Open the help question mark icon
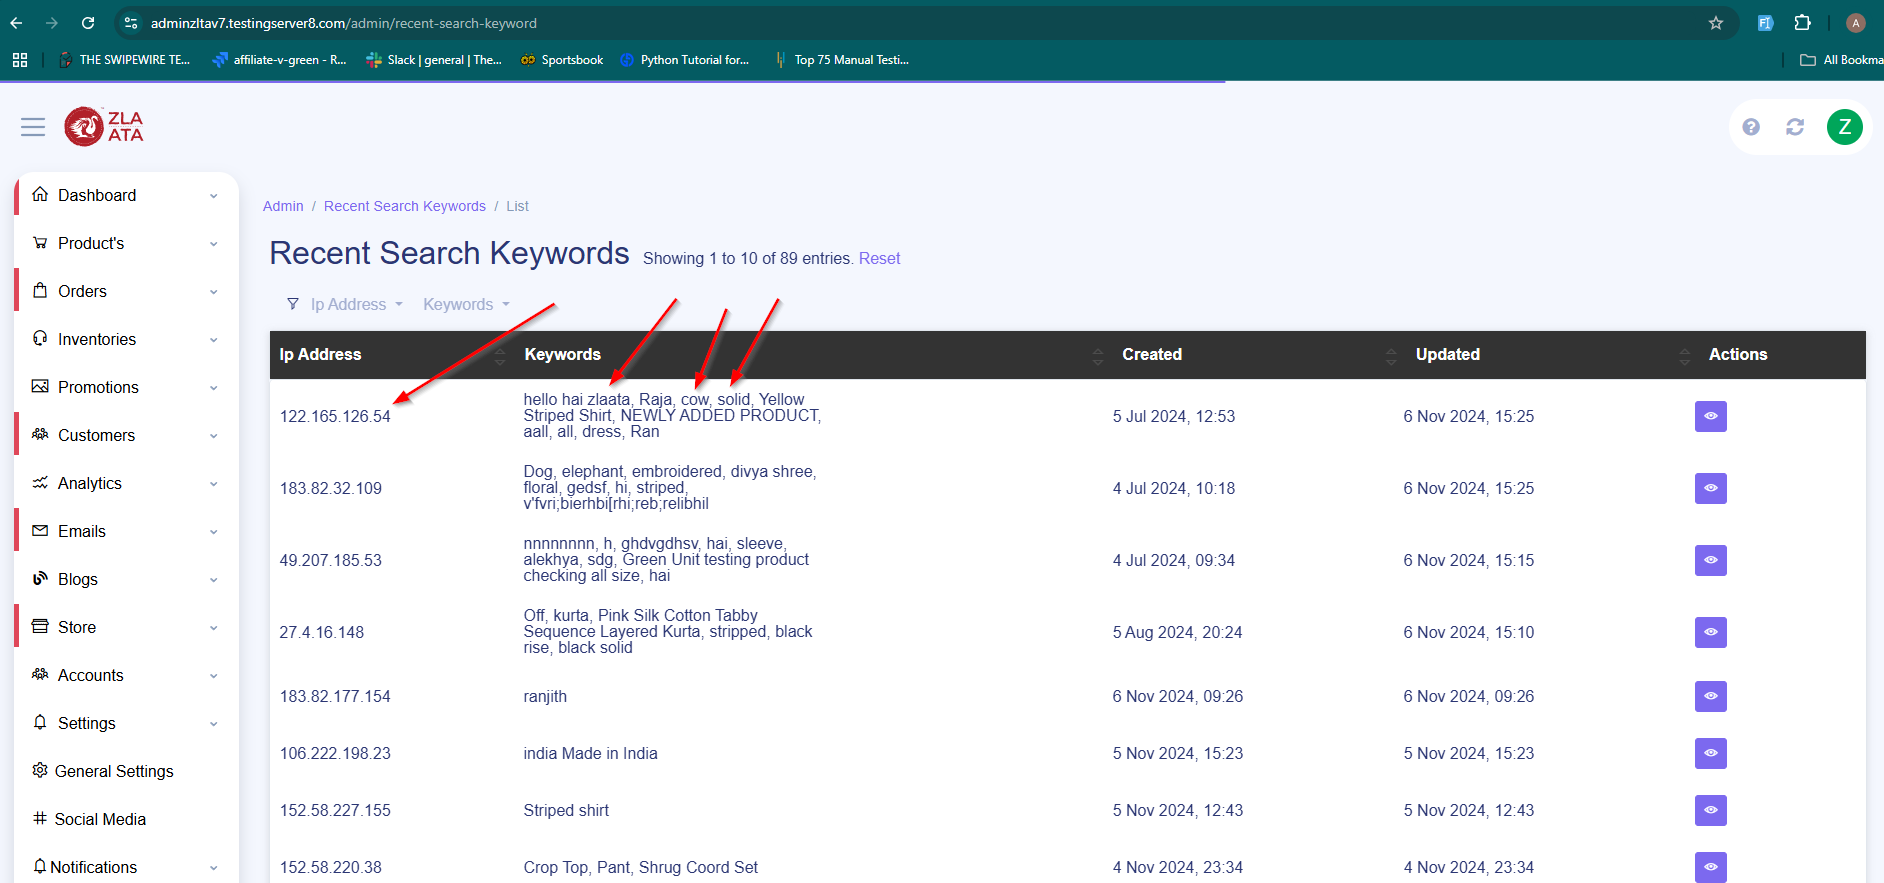The width and height of the screenshot is (1884, 883). pos(1751,127)
